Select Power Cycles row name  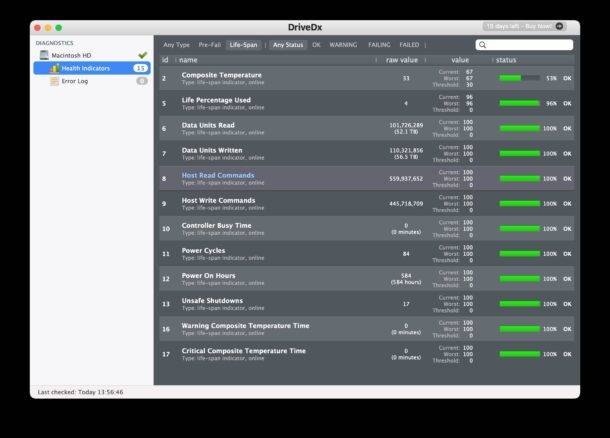coord(203,251)
